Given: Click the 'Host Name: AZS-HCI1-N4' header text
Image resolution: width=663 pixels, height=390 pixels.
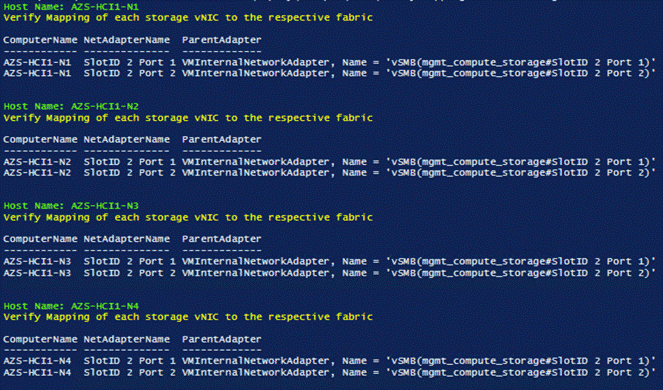Looking at the screenshot, I should [x=71, y=306].
